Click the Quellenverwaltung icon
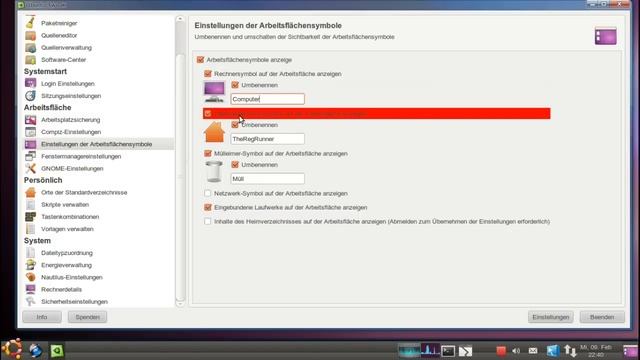The height and width of the screenshot is (360, 640). tap(30, 47)
